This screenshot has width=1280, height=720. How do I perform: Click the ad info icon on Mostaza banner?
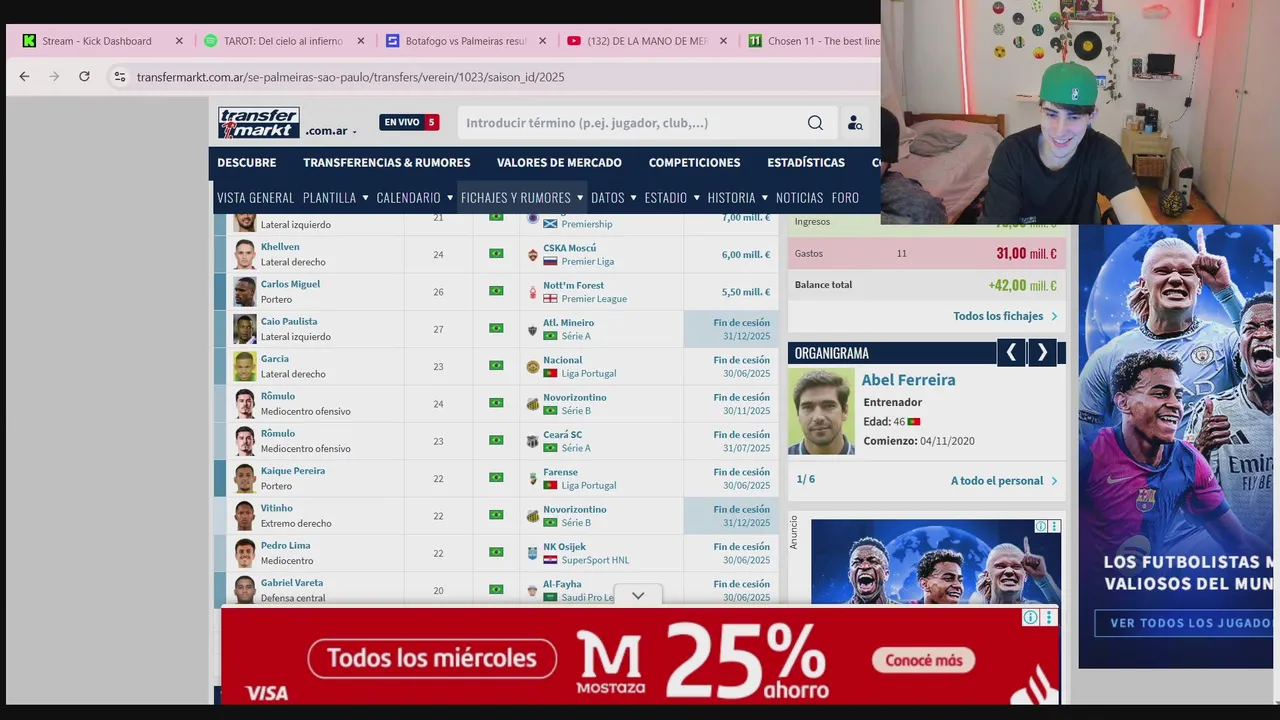click(x=1030, y=618)
